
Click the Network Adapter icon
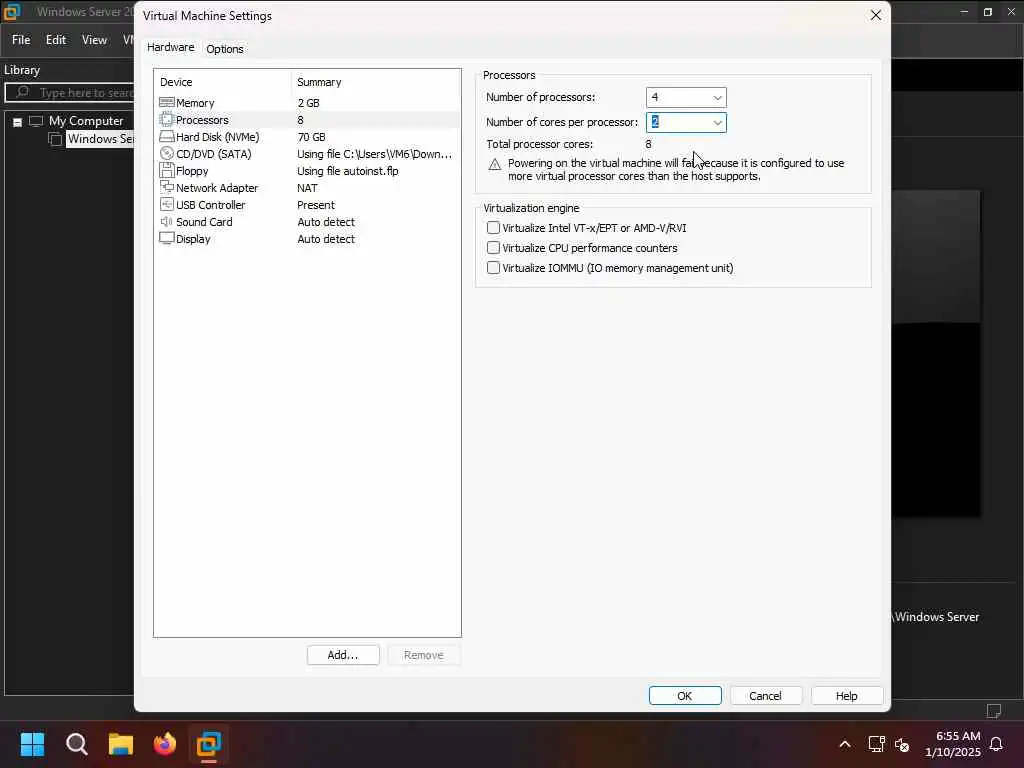(167, 187)
